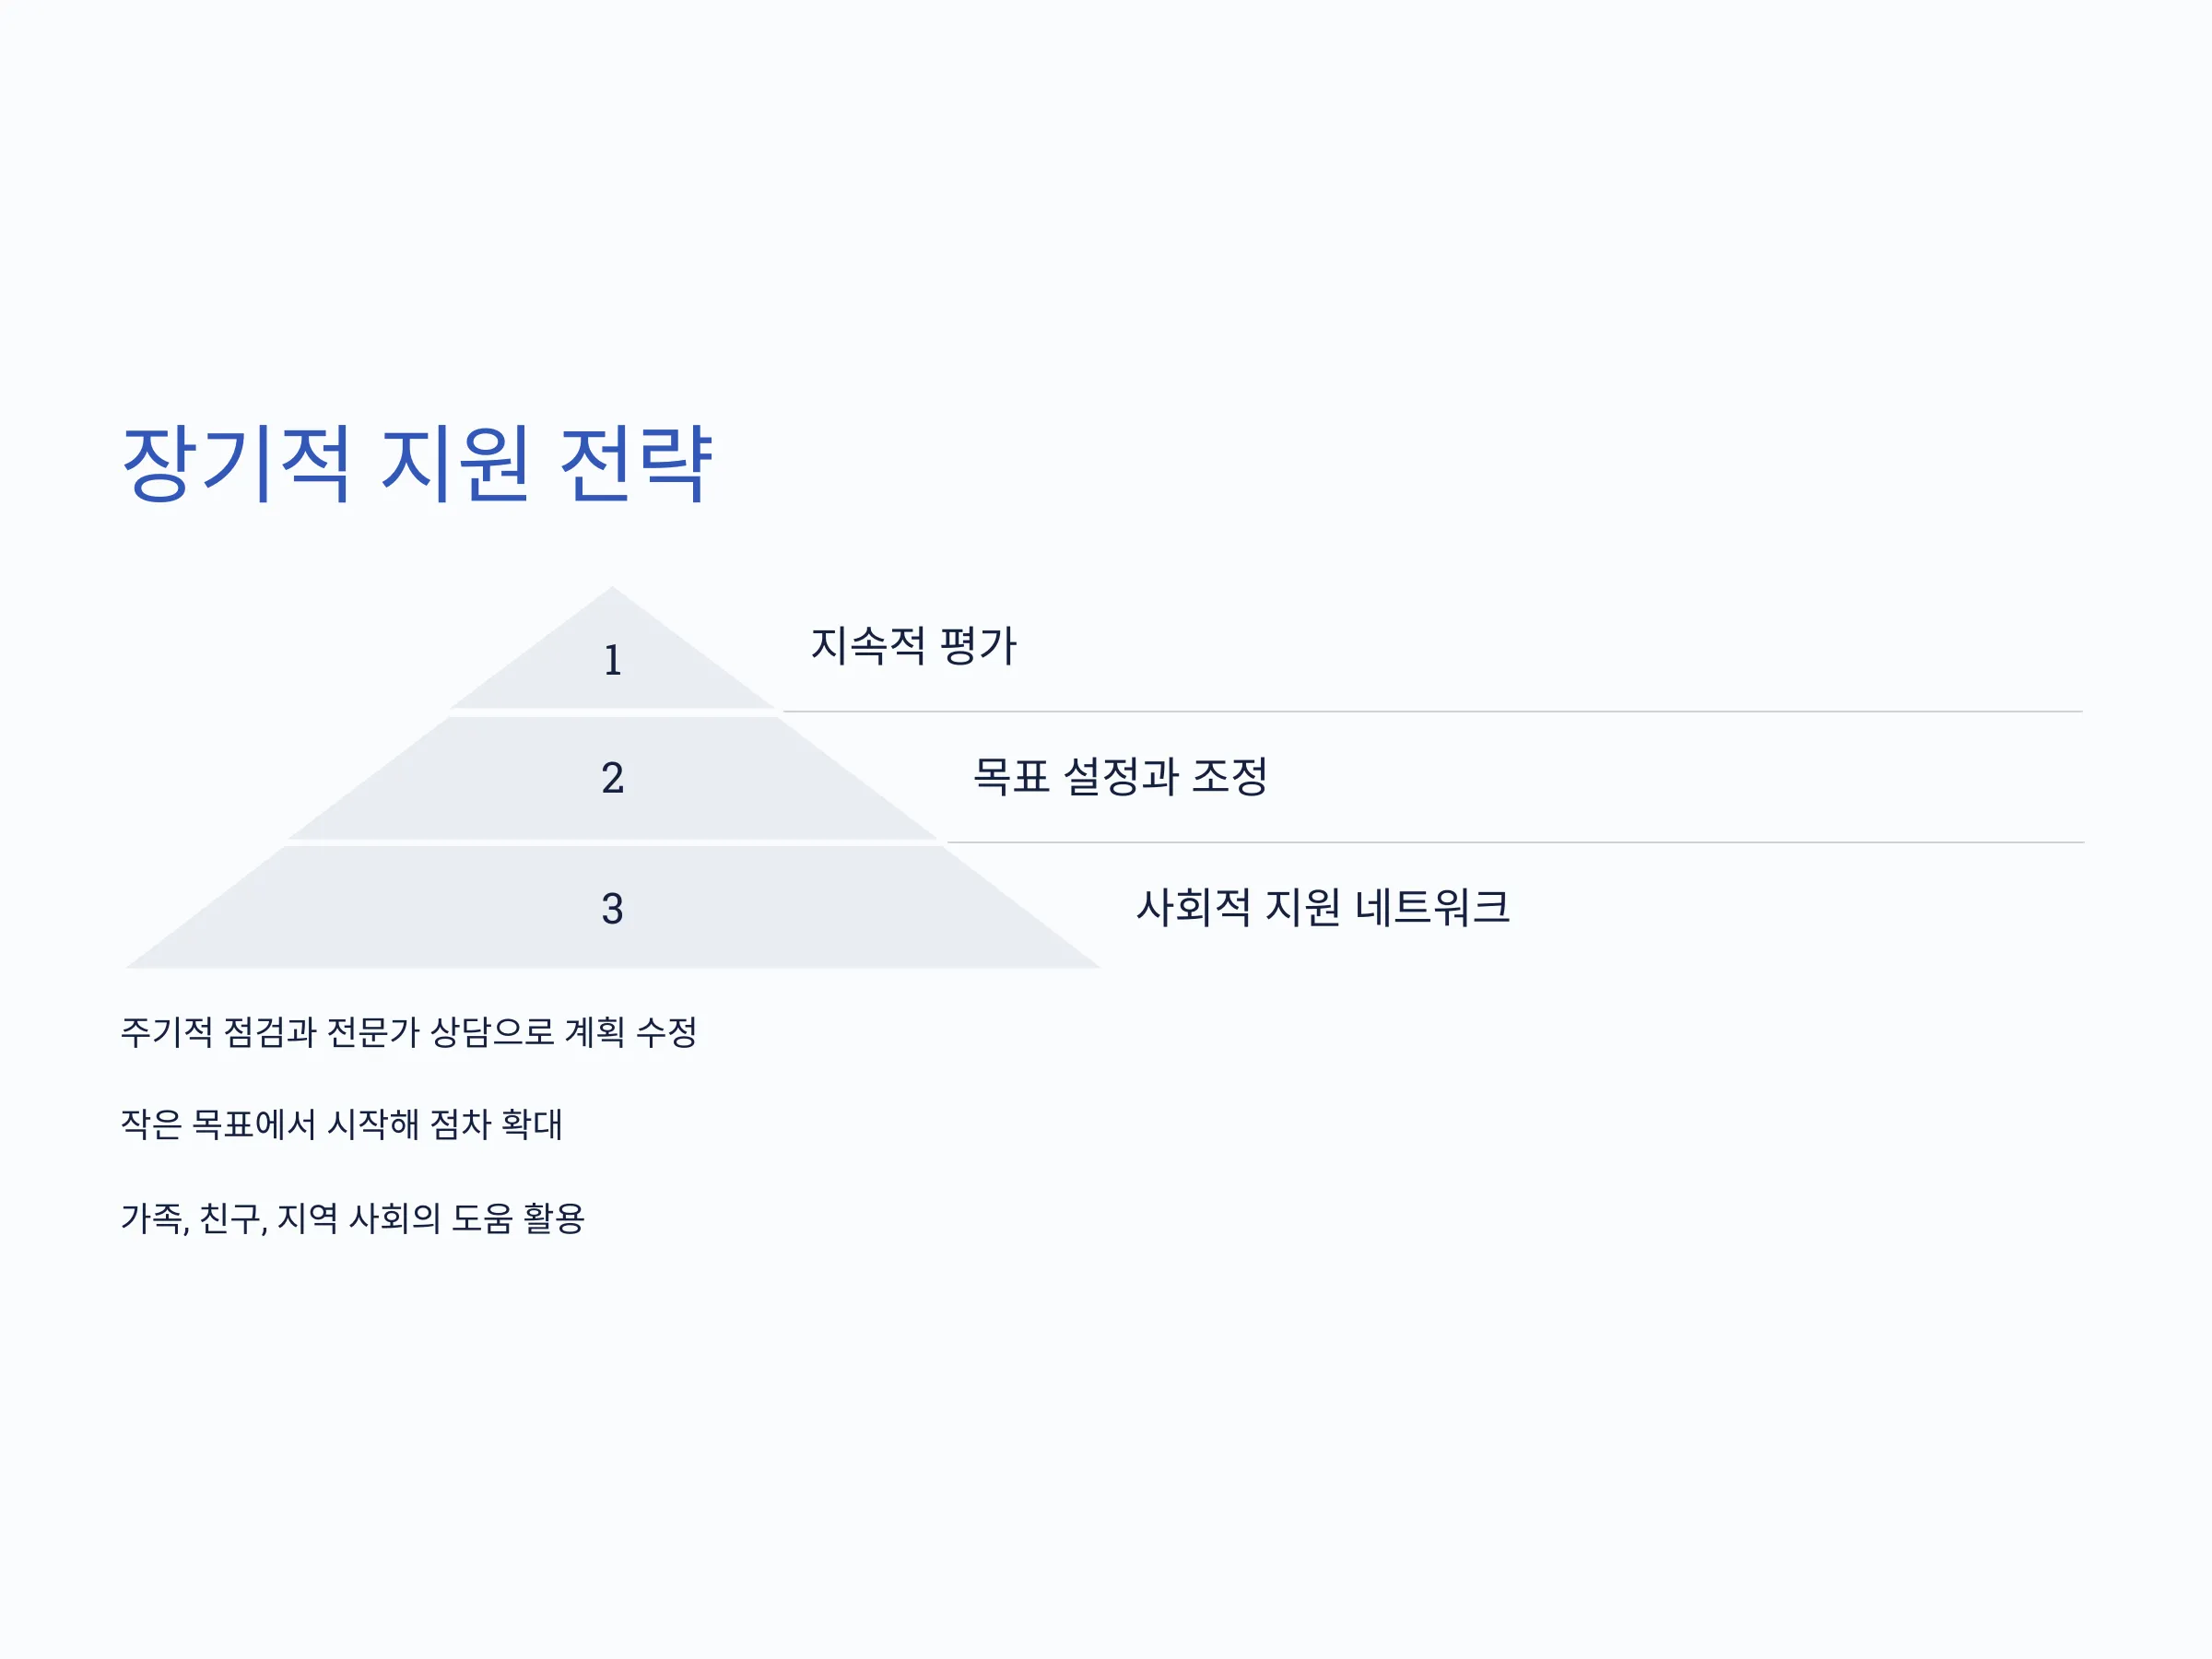Image resolution: width=2212 pixels, height=1659 pixels.
Task: Click the word 활용 ending the last description
Action: pyautogui.click(x=554, y=1218)
